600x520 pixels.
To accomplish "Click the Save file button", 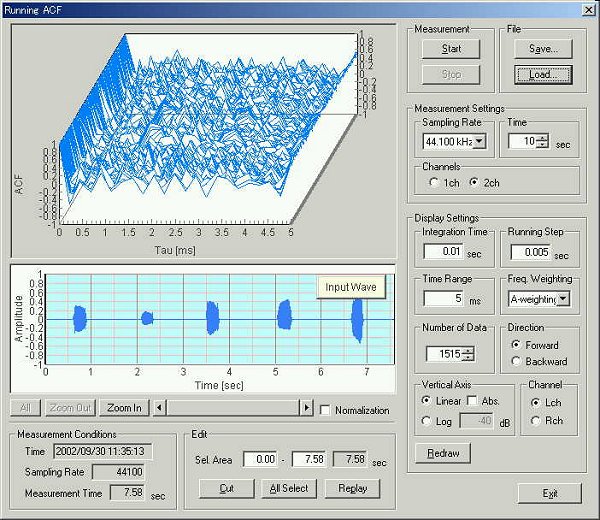I will pyautogui.click(x=544, y=48).
